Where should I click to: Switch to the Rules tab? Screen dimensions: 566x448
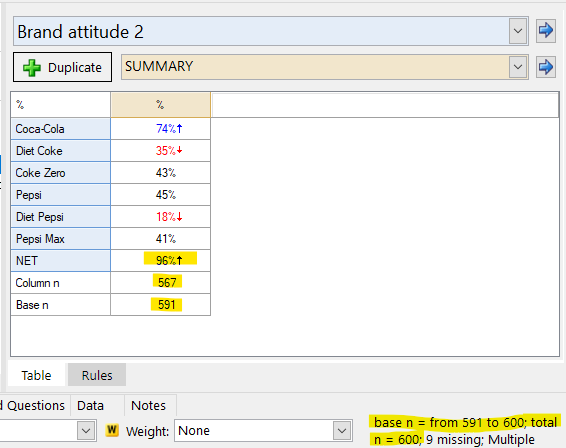pos(97,375)
